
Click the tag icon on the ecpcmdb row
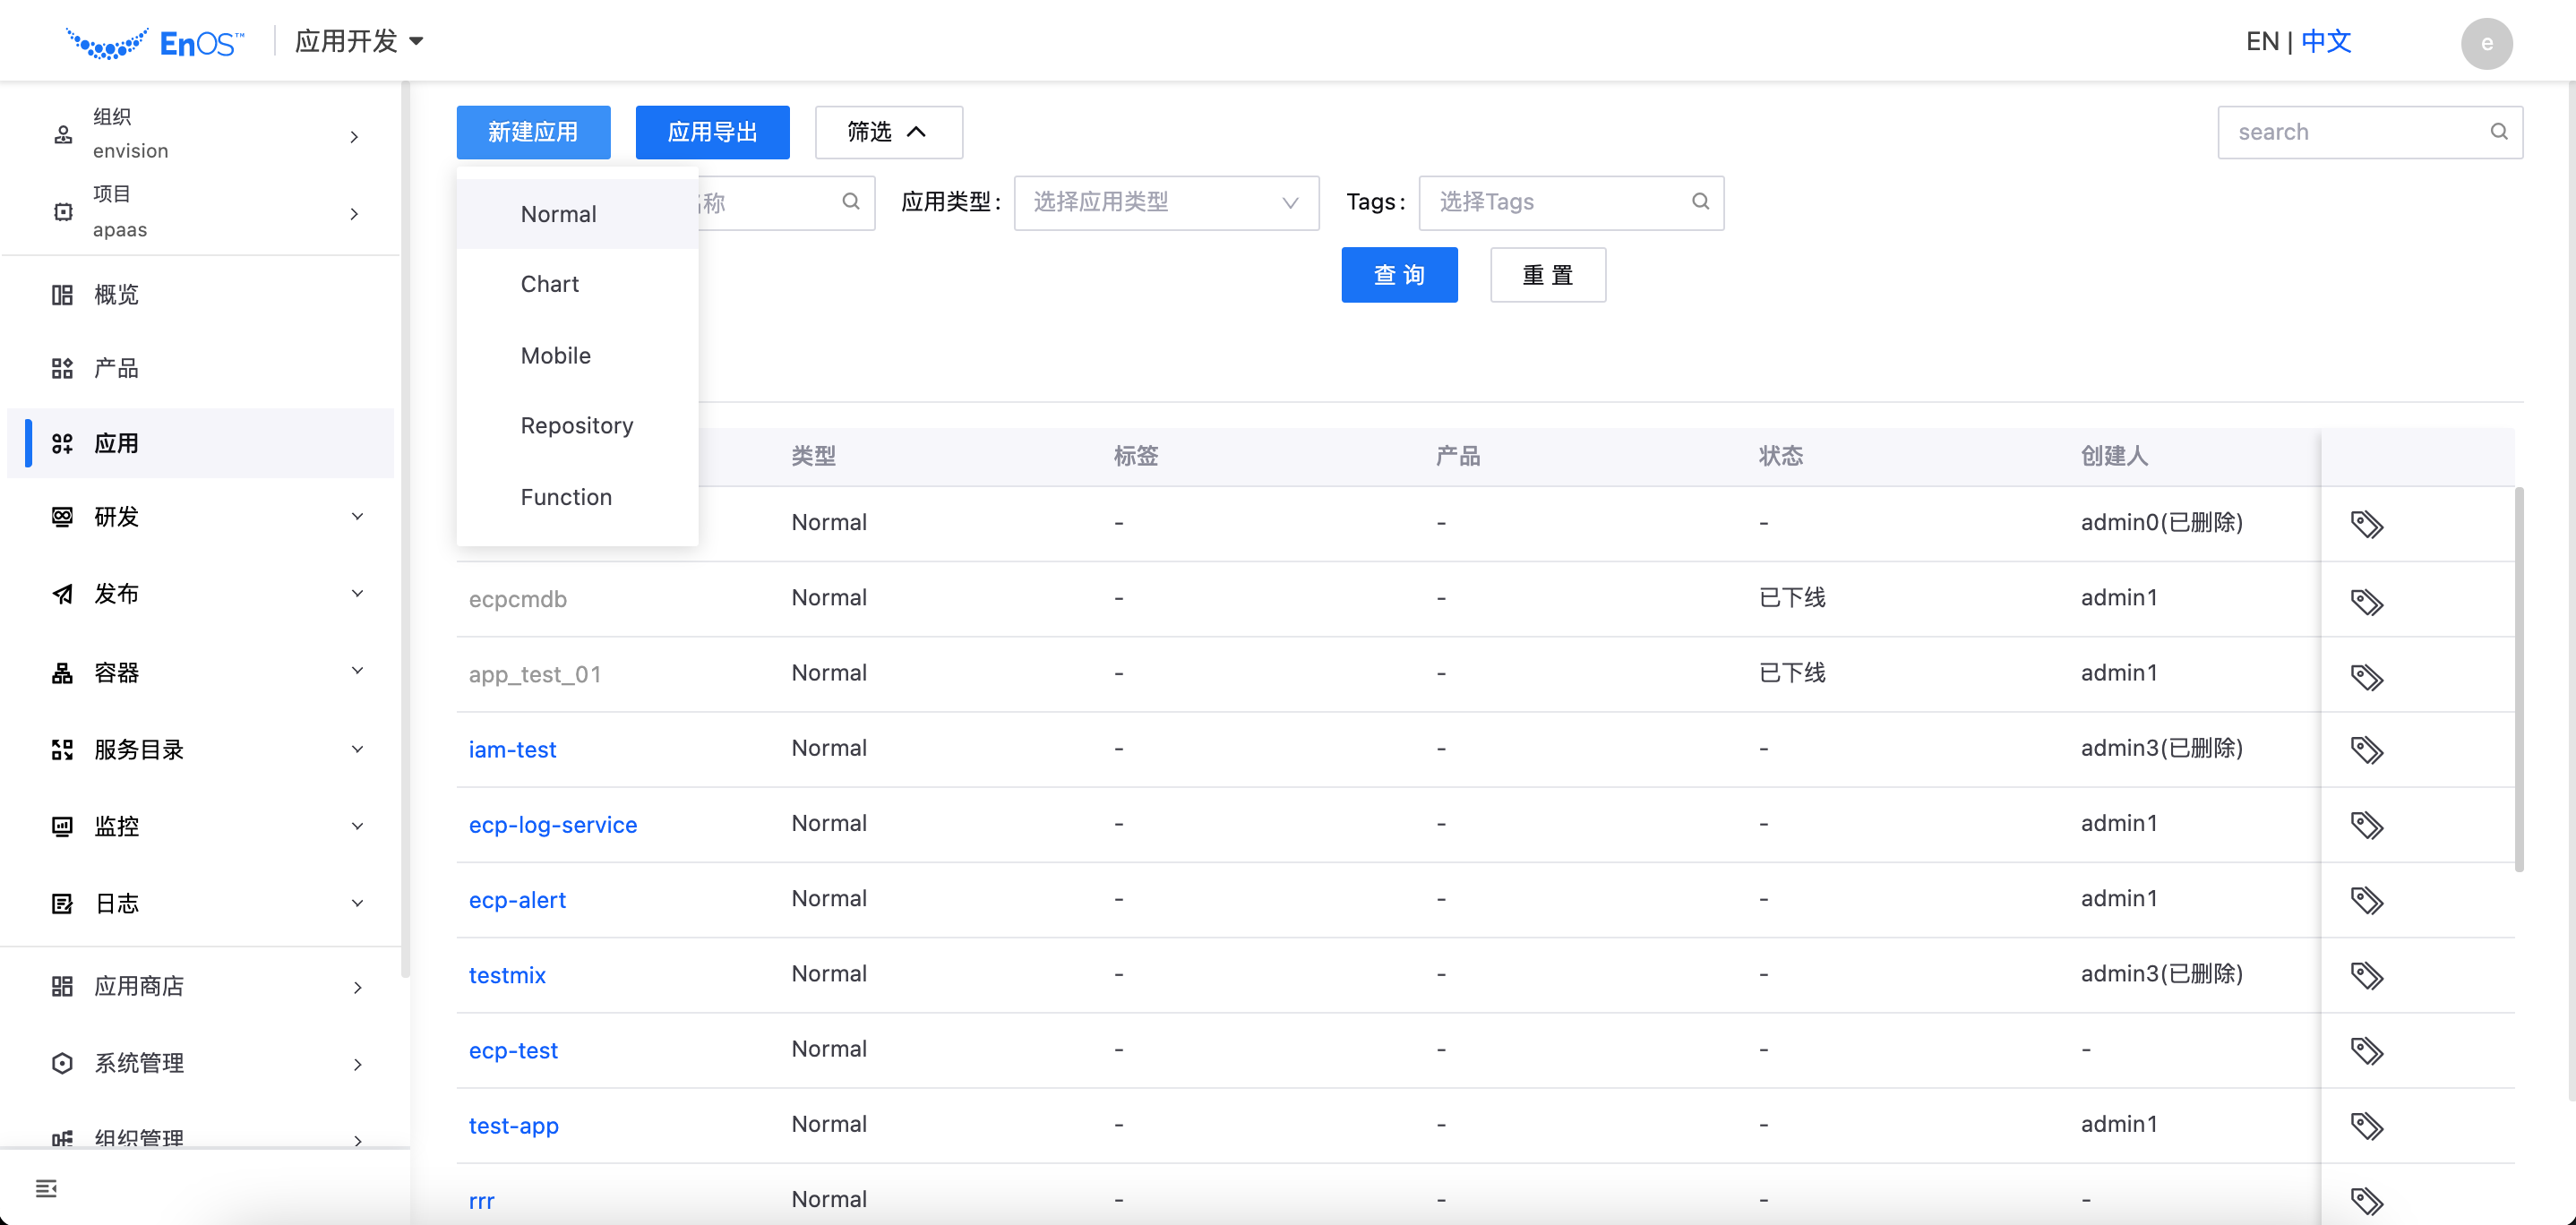[2366, 602]
